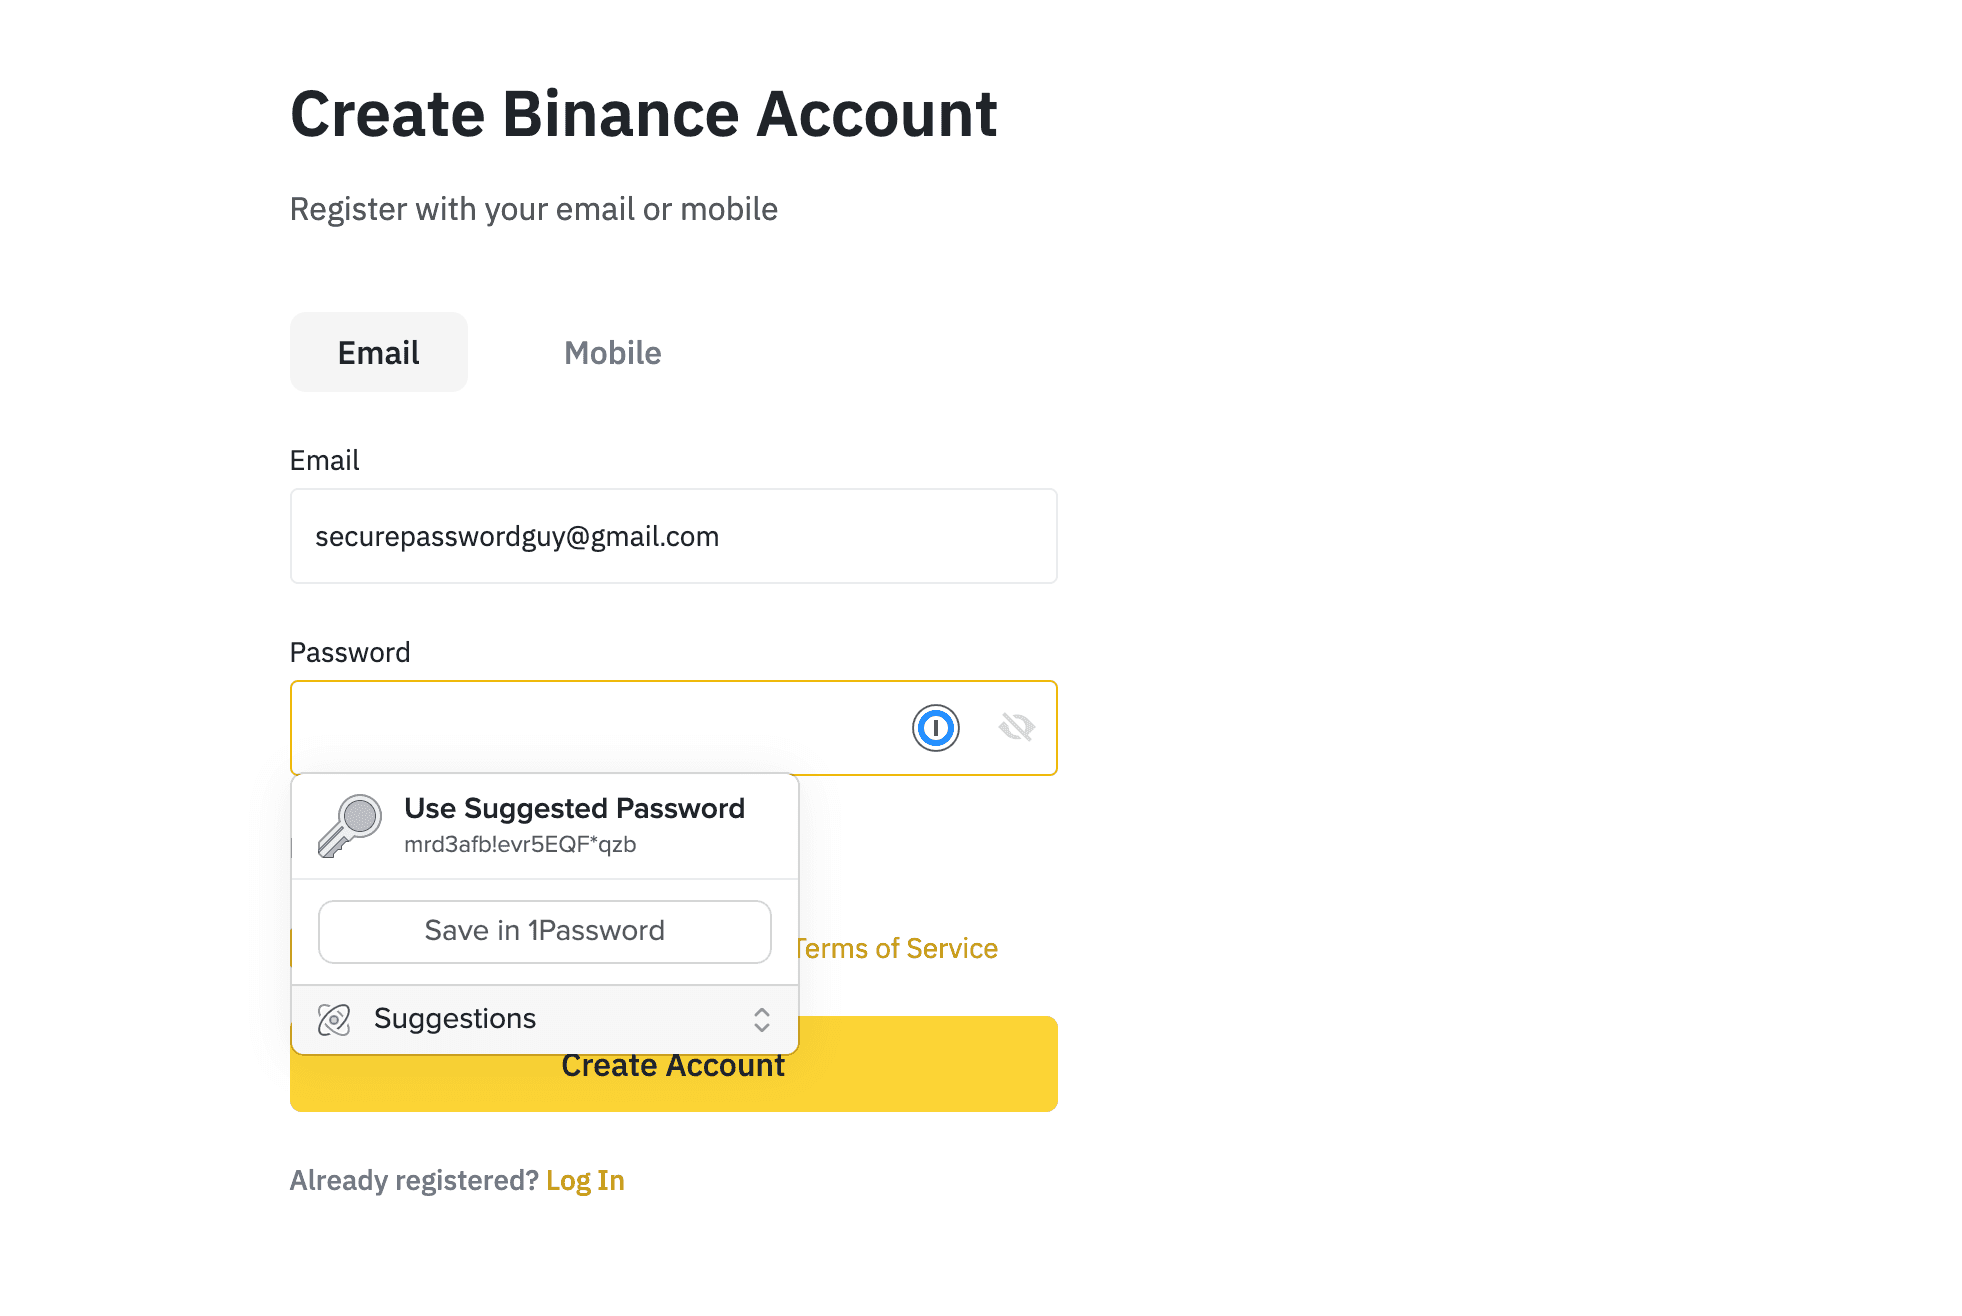
Task: Click the Email input field
Action: tap(673, 536)
